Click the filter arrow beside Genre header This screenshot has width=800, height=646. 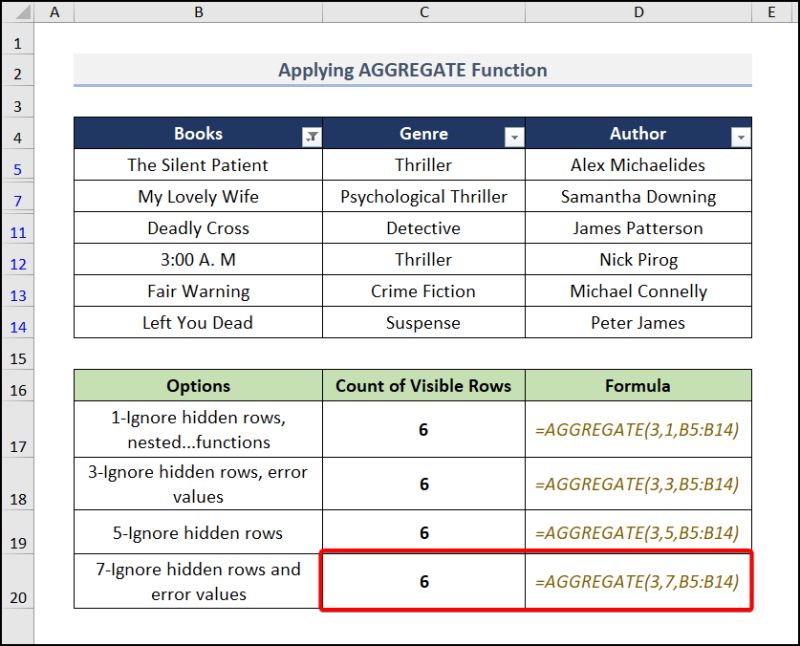(x=514, y=134)
